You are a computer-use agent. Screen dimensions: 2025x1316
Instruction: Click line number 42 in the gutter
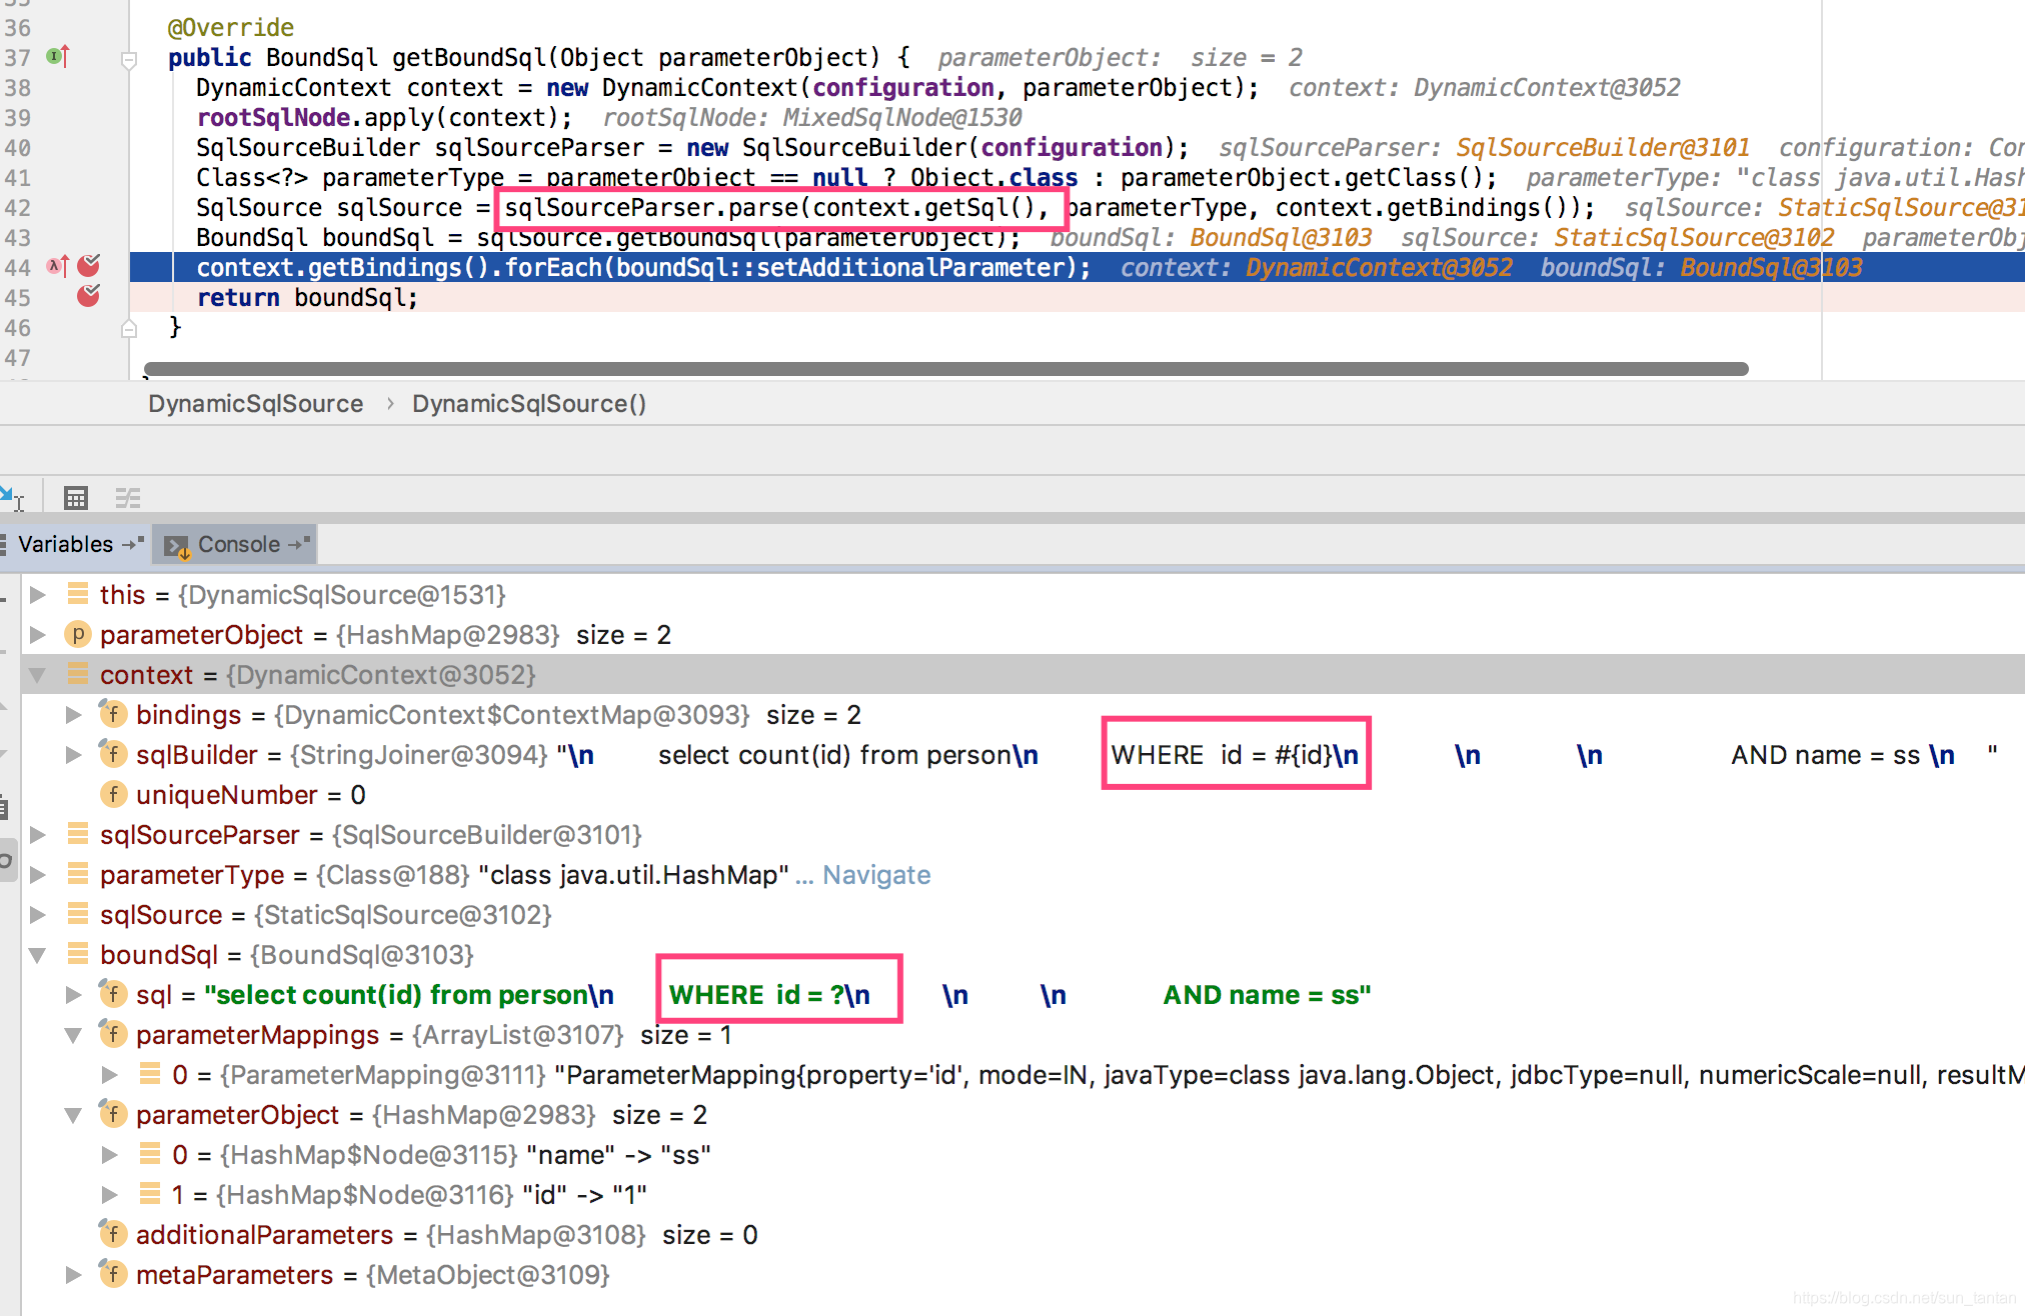point(17,208)
